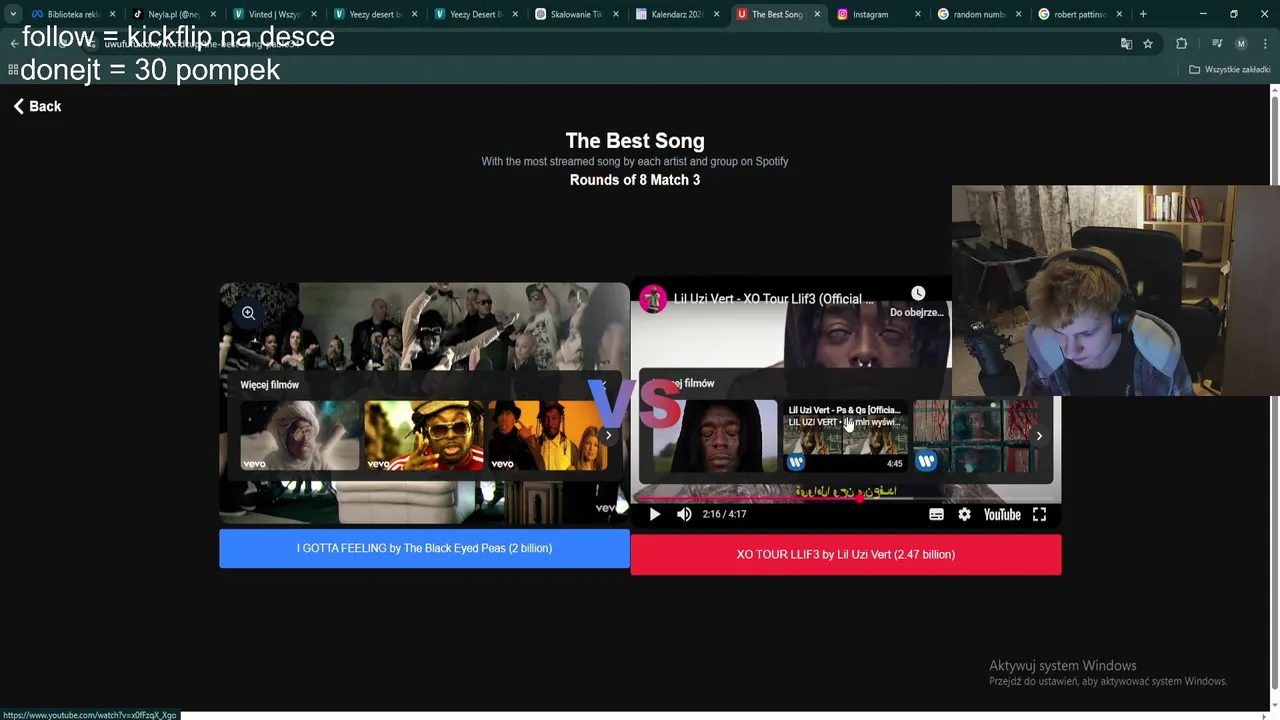Open the third vevo group thumbnail
The width and height of the screenshot is (1280, 720).
click(x=547, y=435)
